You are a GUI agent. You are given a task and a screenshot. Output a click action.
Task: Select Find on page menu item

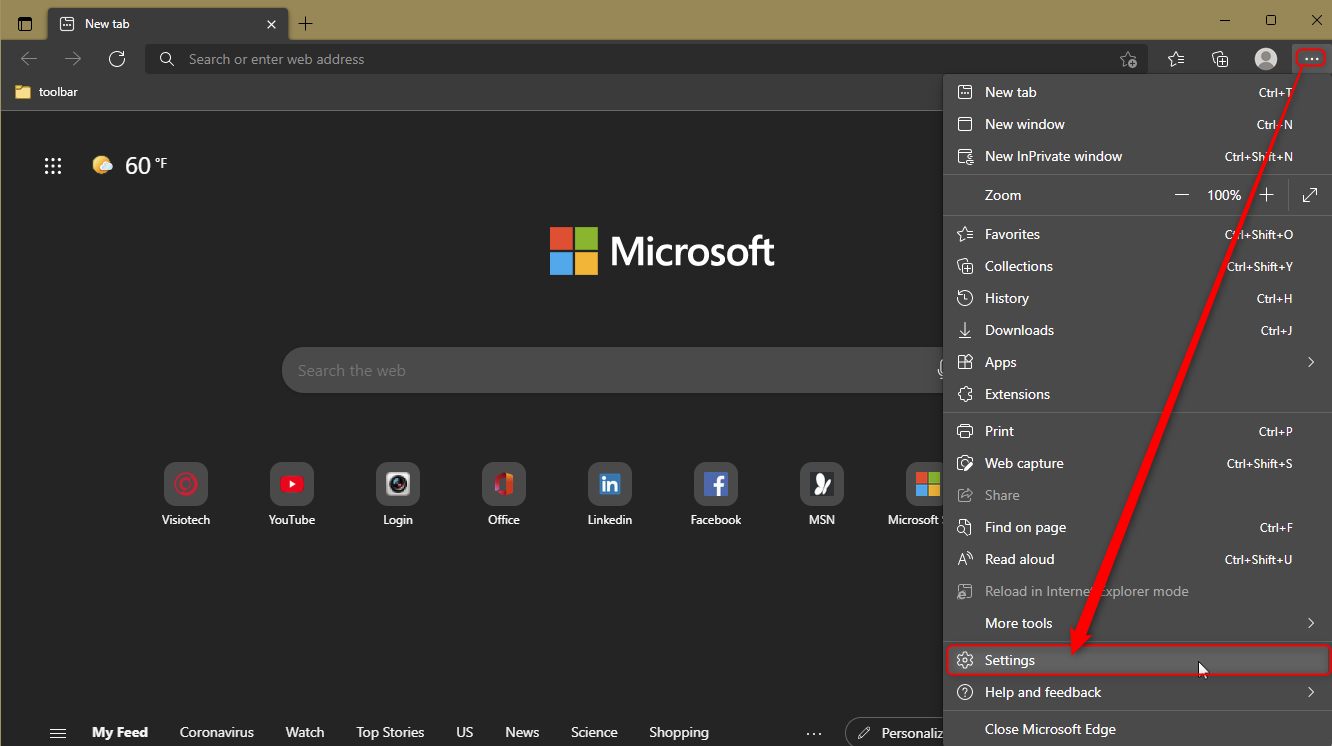tap(1138, 527)
